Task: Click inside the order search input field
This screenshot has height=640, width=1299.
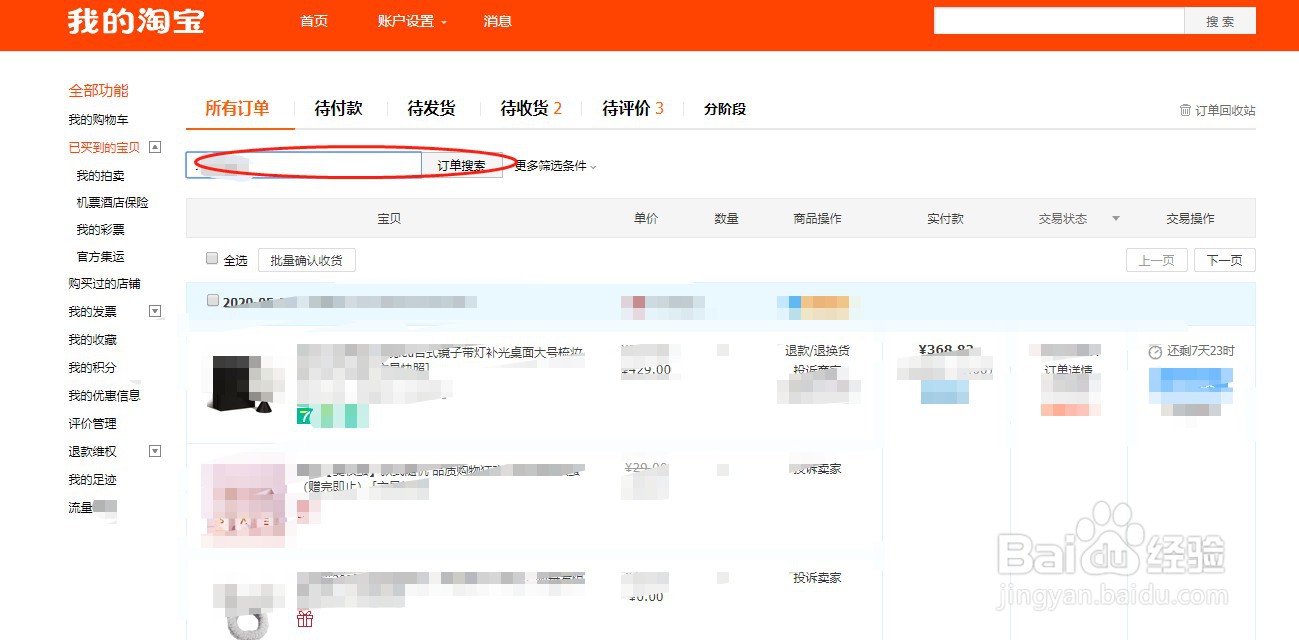Action: pos(300,163)
